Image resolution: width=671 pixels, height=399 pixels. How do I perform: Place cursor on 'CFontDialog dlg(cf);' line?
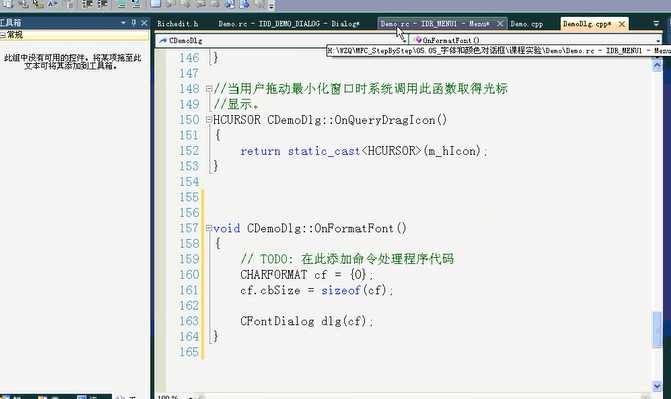pos(306,321)
